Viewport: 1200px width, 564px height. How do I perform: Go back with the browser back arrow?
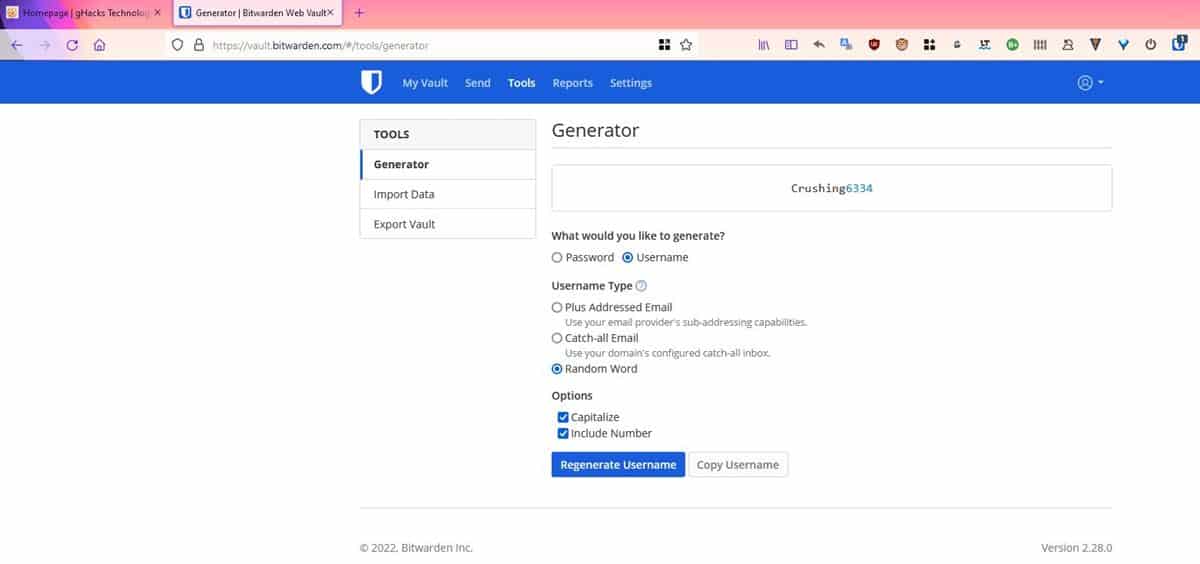[x=17, y=45]
